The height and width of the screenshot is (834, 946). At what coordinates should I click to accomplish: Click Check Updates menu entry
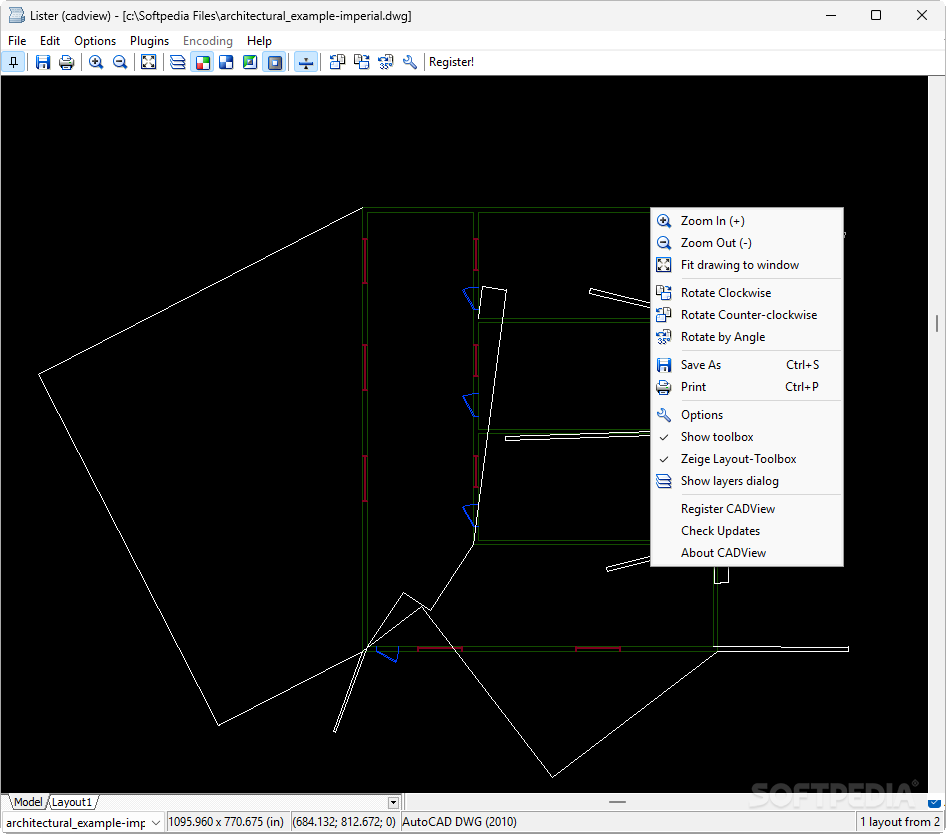click(x=747, y=530)
